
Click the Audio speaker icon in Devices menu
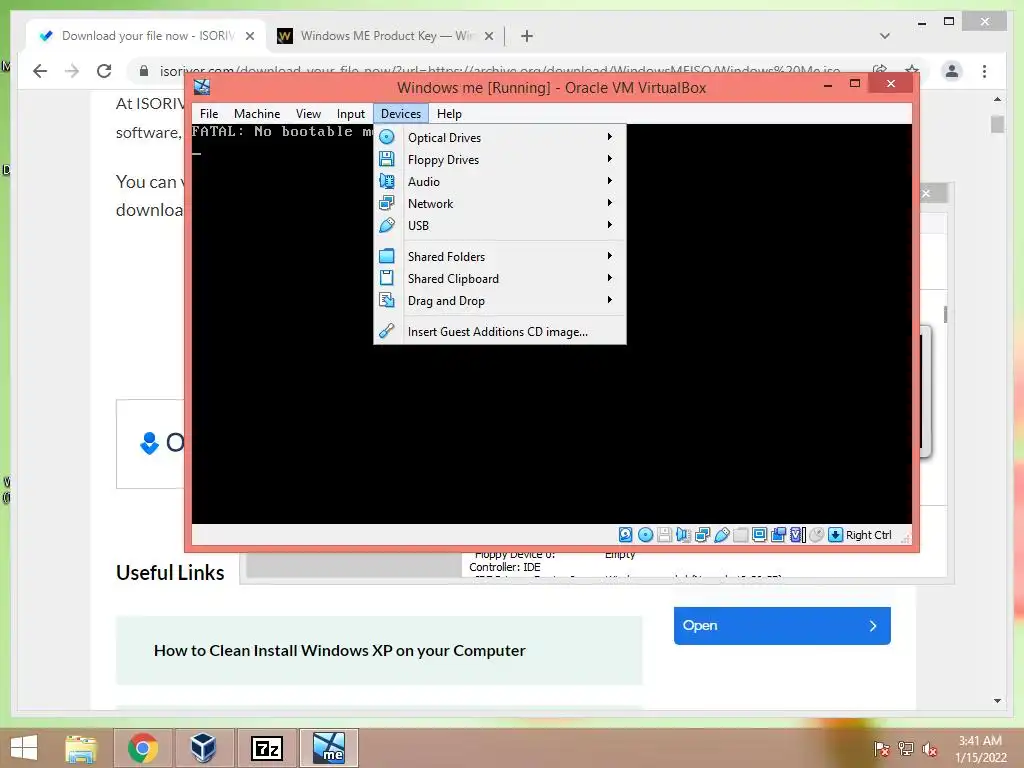tap(387, 182)
